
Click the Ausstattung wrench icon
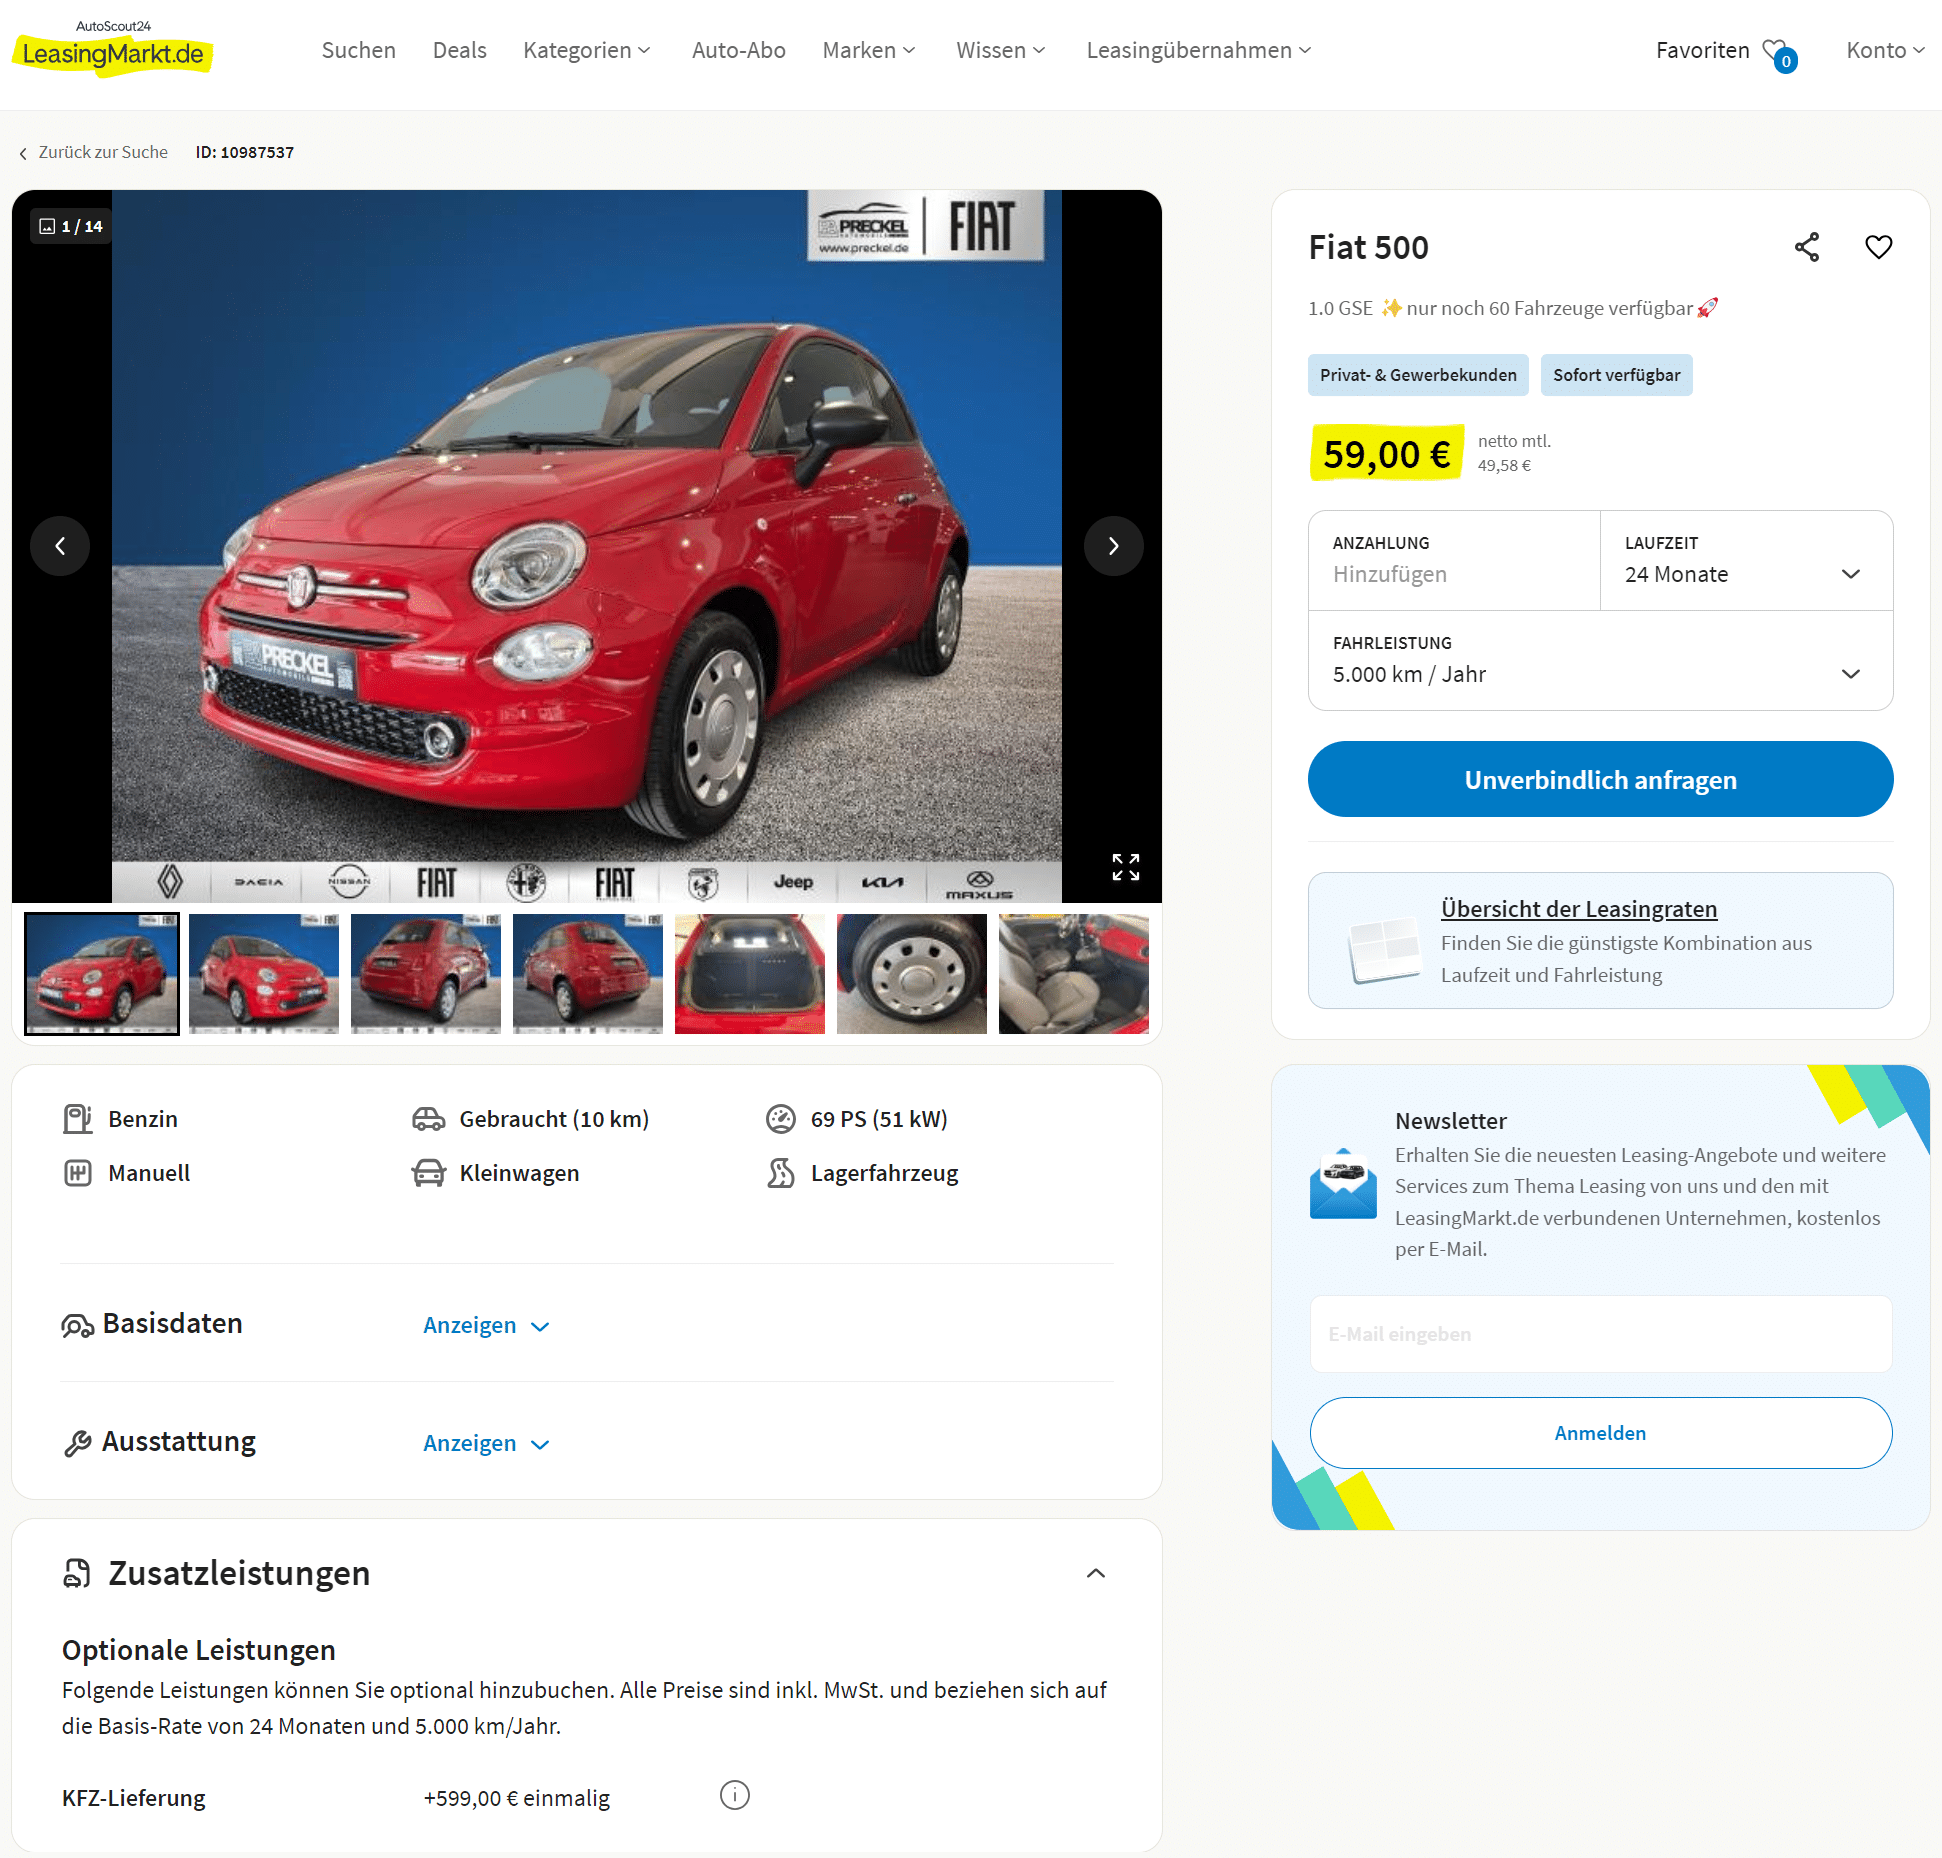tap(78, 1443)
